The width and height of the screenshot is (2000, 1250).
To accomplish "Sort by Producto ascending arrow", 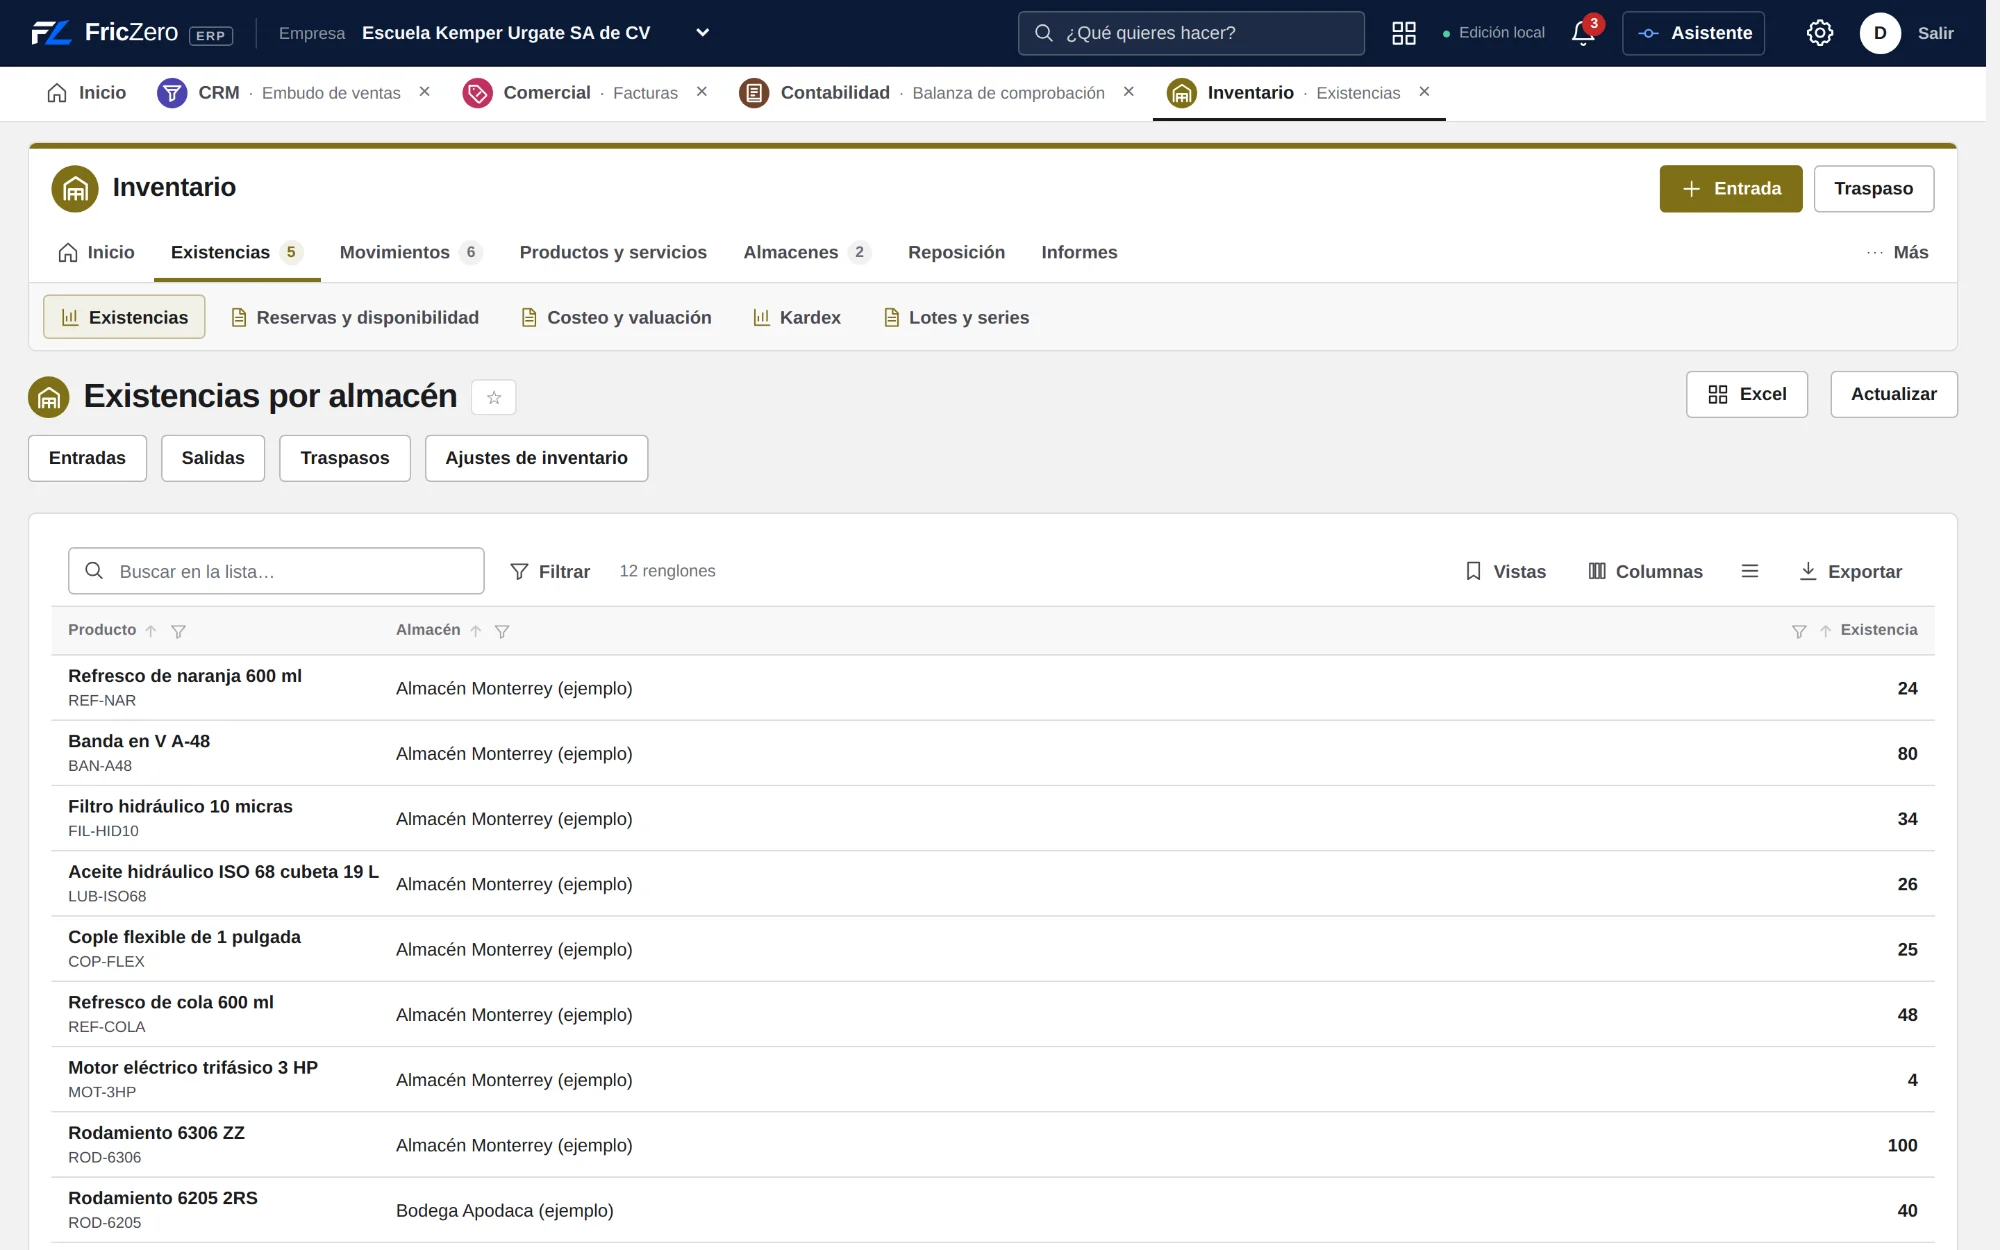I will (151, 631).
